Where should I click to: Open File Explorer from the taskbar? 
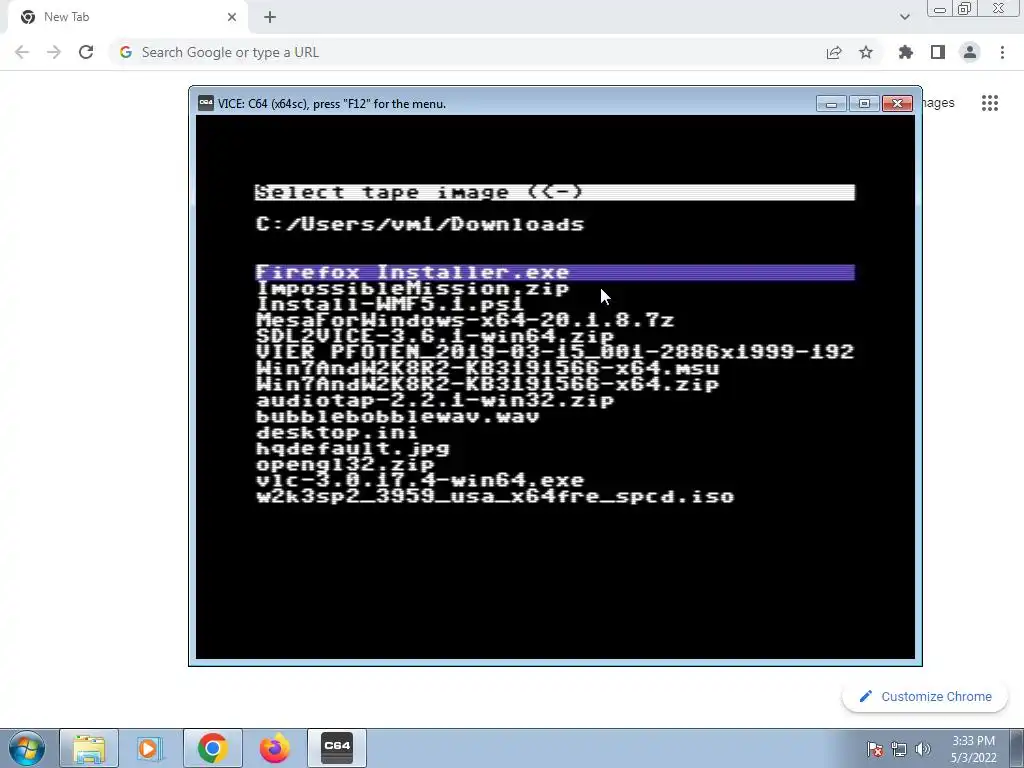[x=89, y=748]
